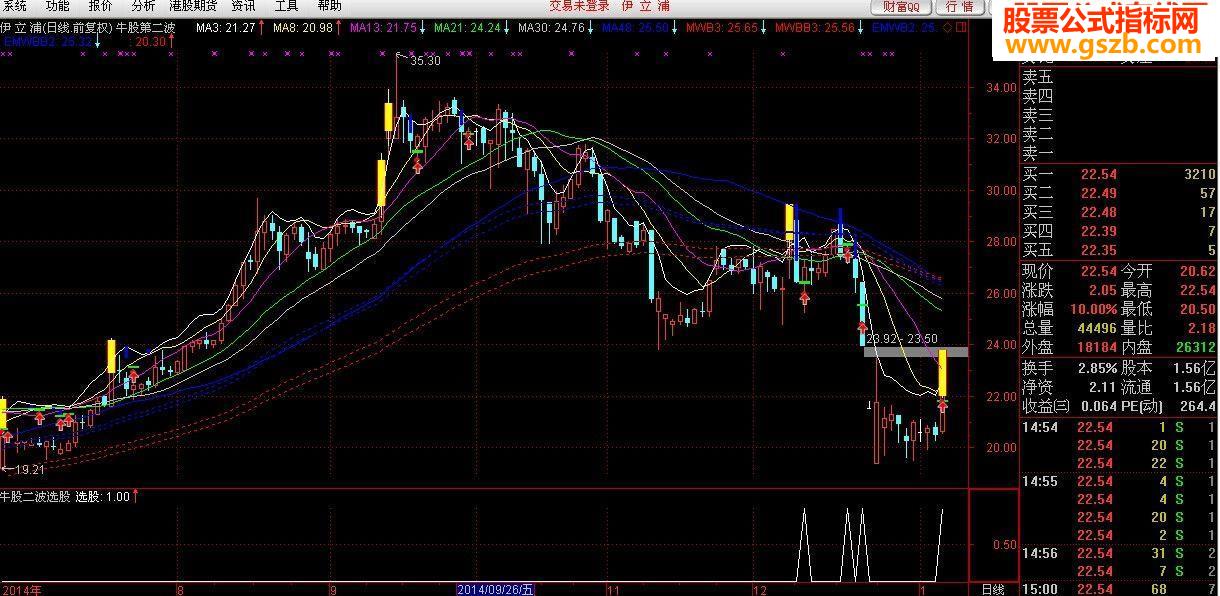Open the 工具 menu
This screenshot has width=1220, height=596.
coord(286,6)
